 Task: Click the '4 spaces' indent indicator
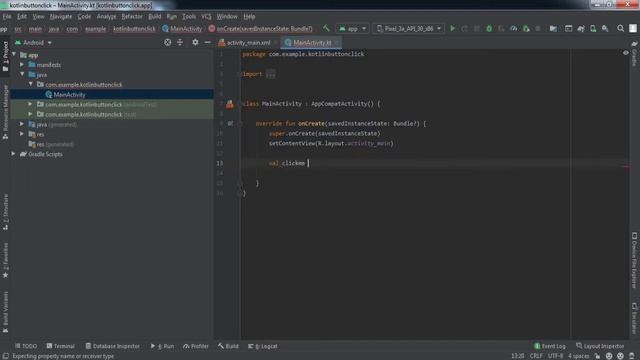579,356
